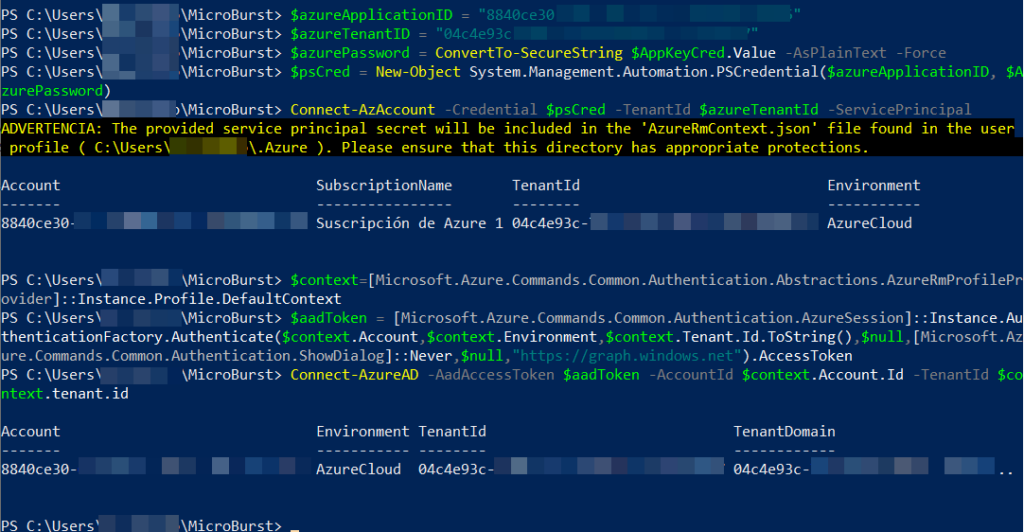Click AzureCloud value in the second table
1024x532 pixels.
pos(359,469)
